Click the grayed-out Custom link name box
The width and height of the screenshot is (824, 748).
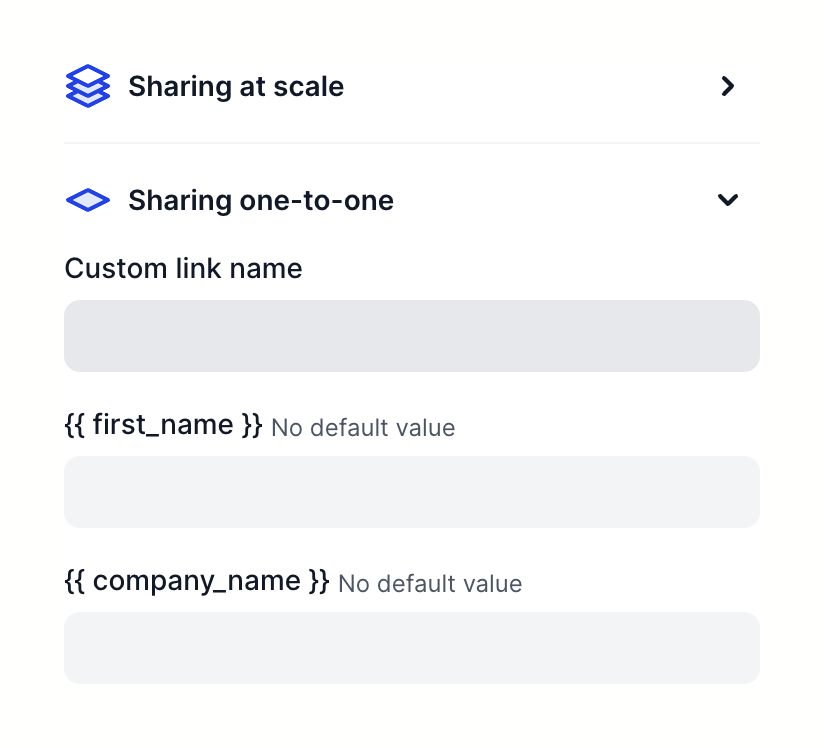click(x=412, y=336)
